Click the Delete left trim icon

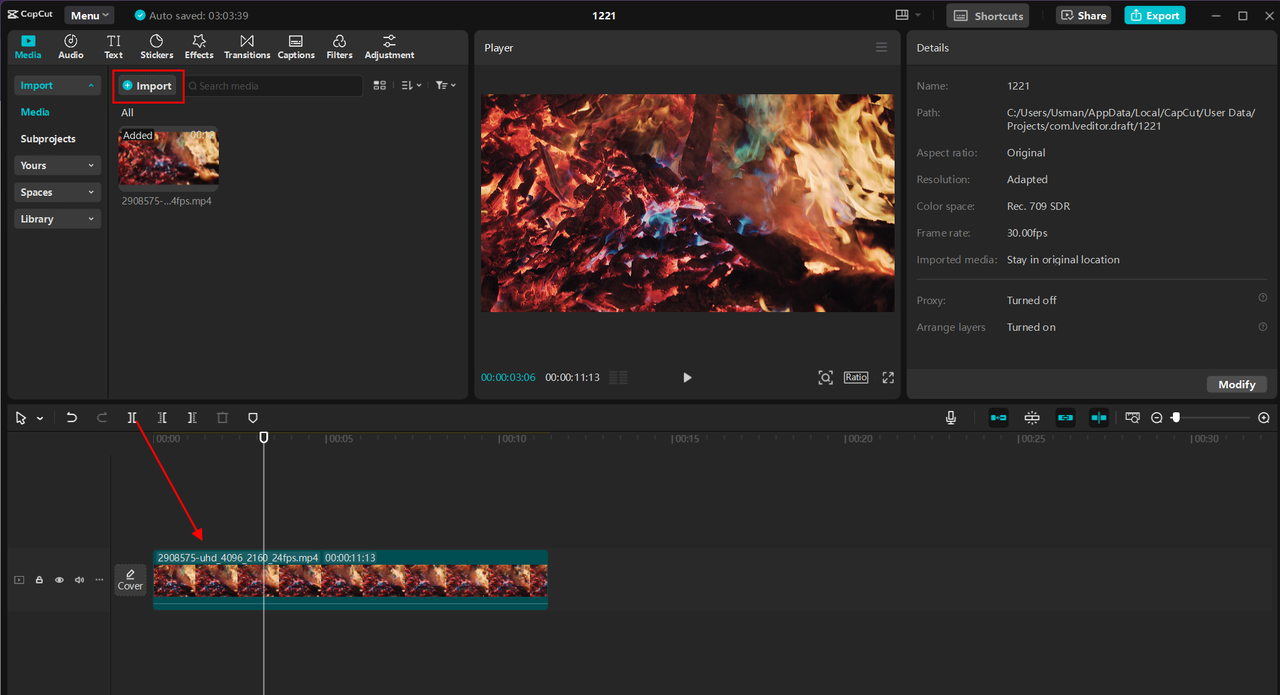[162, 417]
